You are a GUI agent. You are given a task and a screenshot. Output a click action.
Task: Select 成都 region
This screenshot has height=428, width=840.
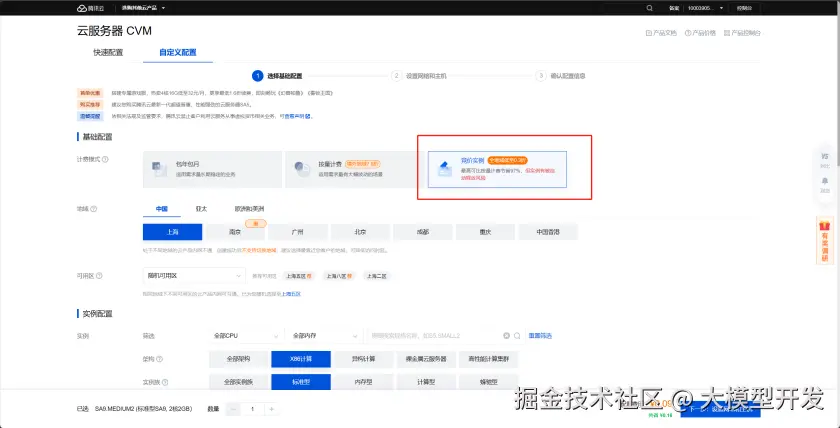coord(423,232)
